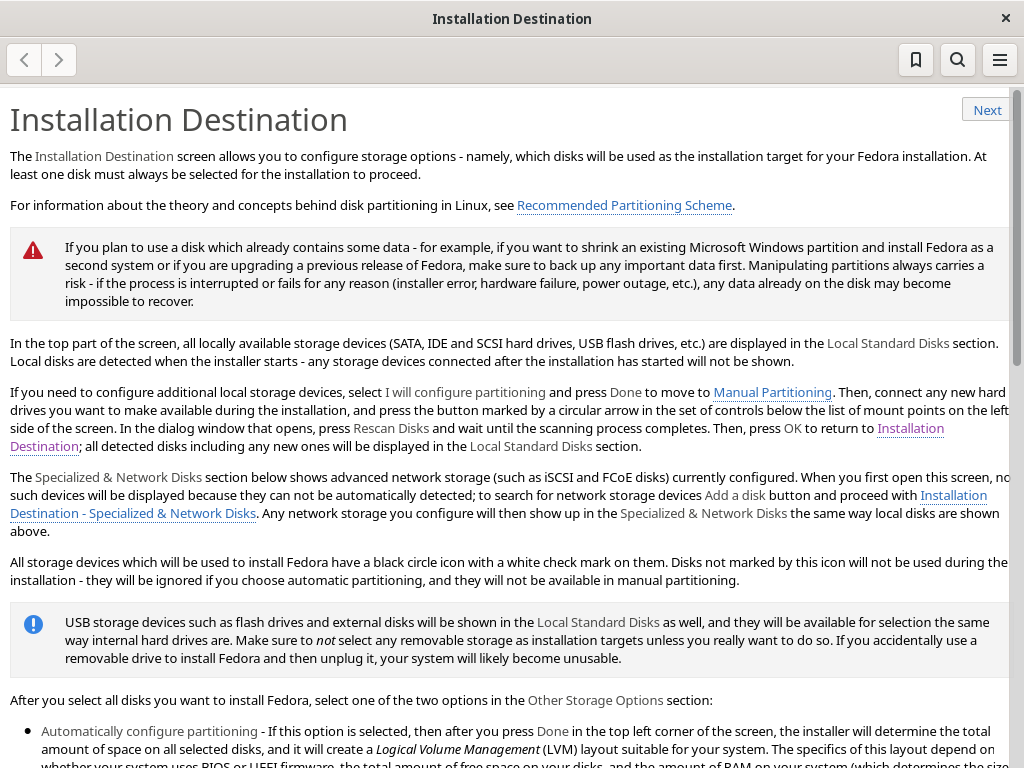Click the page heading Installation Destination
Image resolution: width=1024 pixels, height=768 pixels.
(x=178, y=120)
